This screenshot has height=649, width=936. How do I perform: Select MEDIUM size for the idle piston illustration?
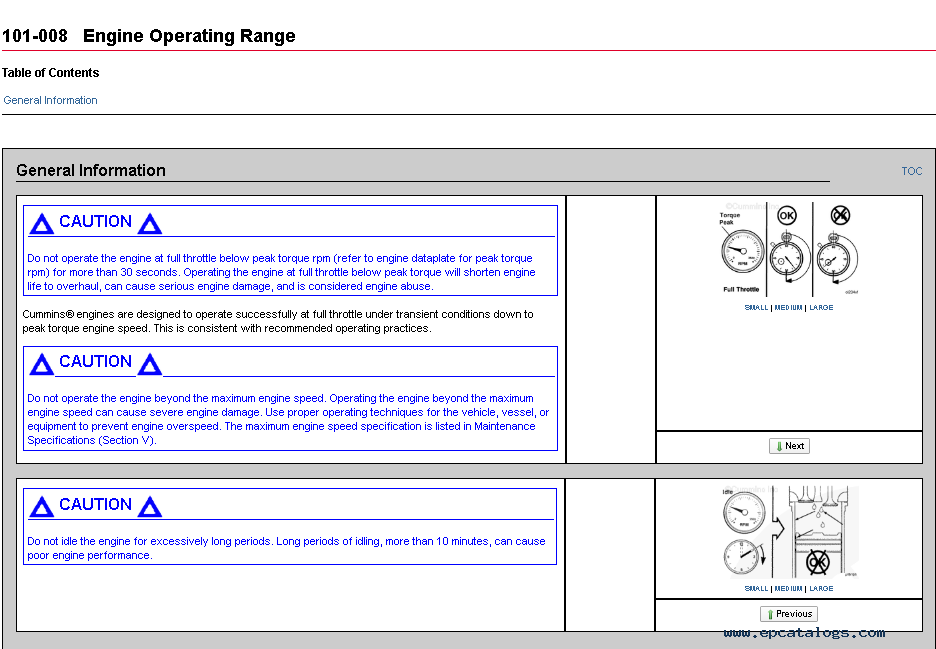pos(788,588)
